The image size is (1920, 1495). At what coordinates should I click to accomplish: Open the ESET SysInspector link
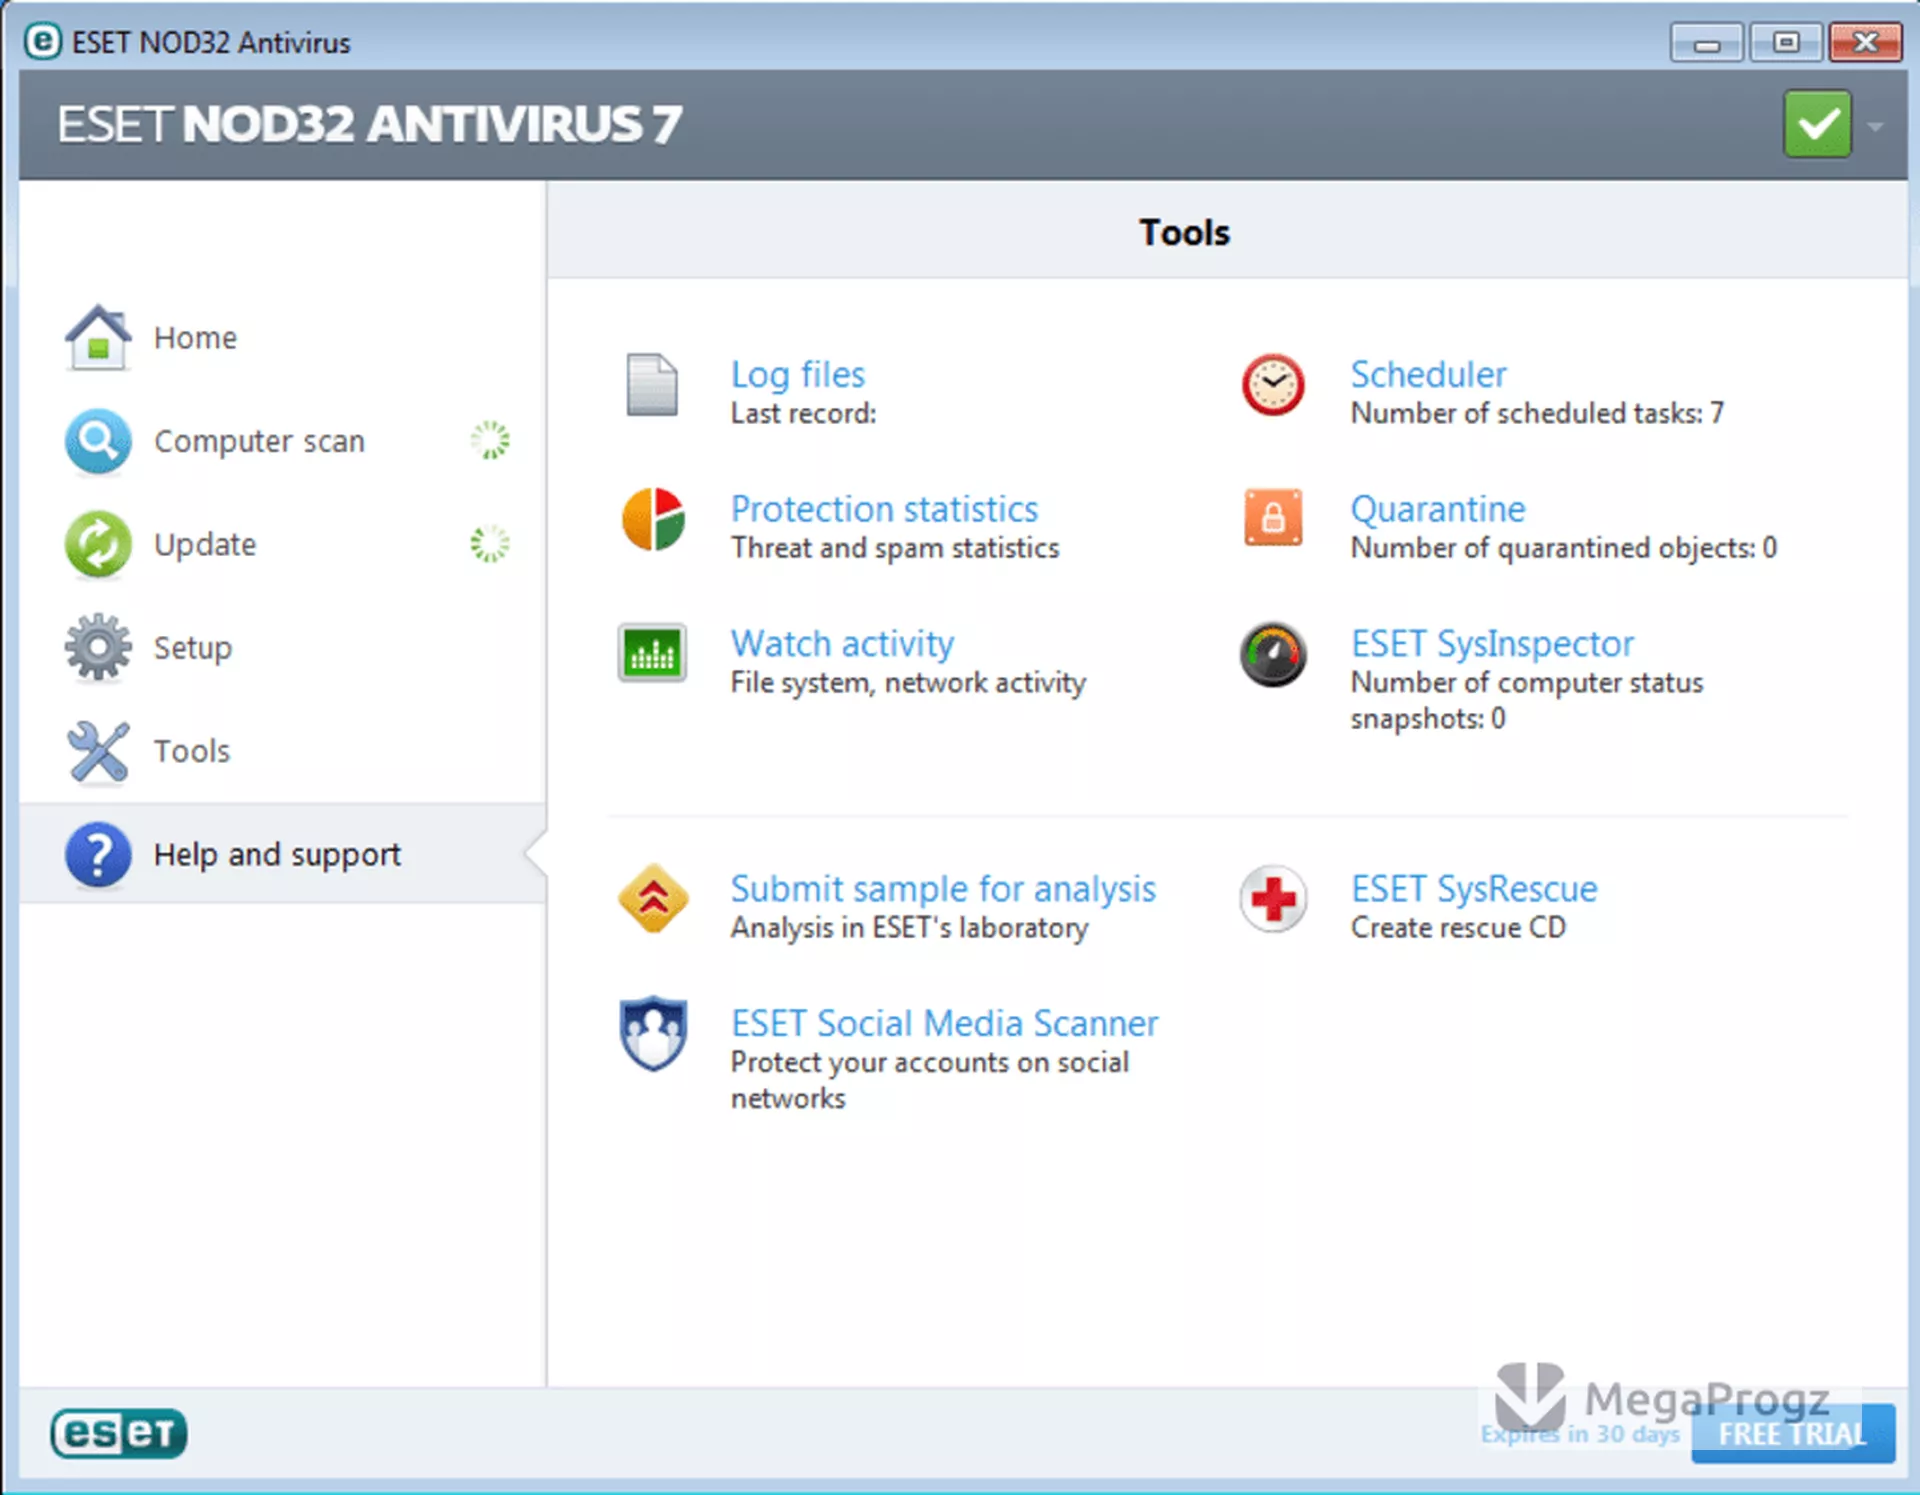click(1492, 644)
